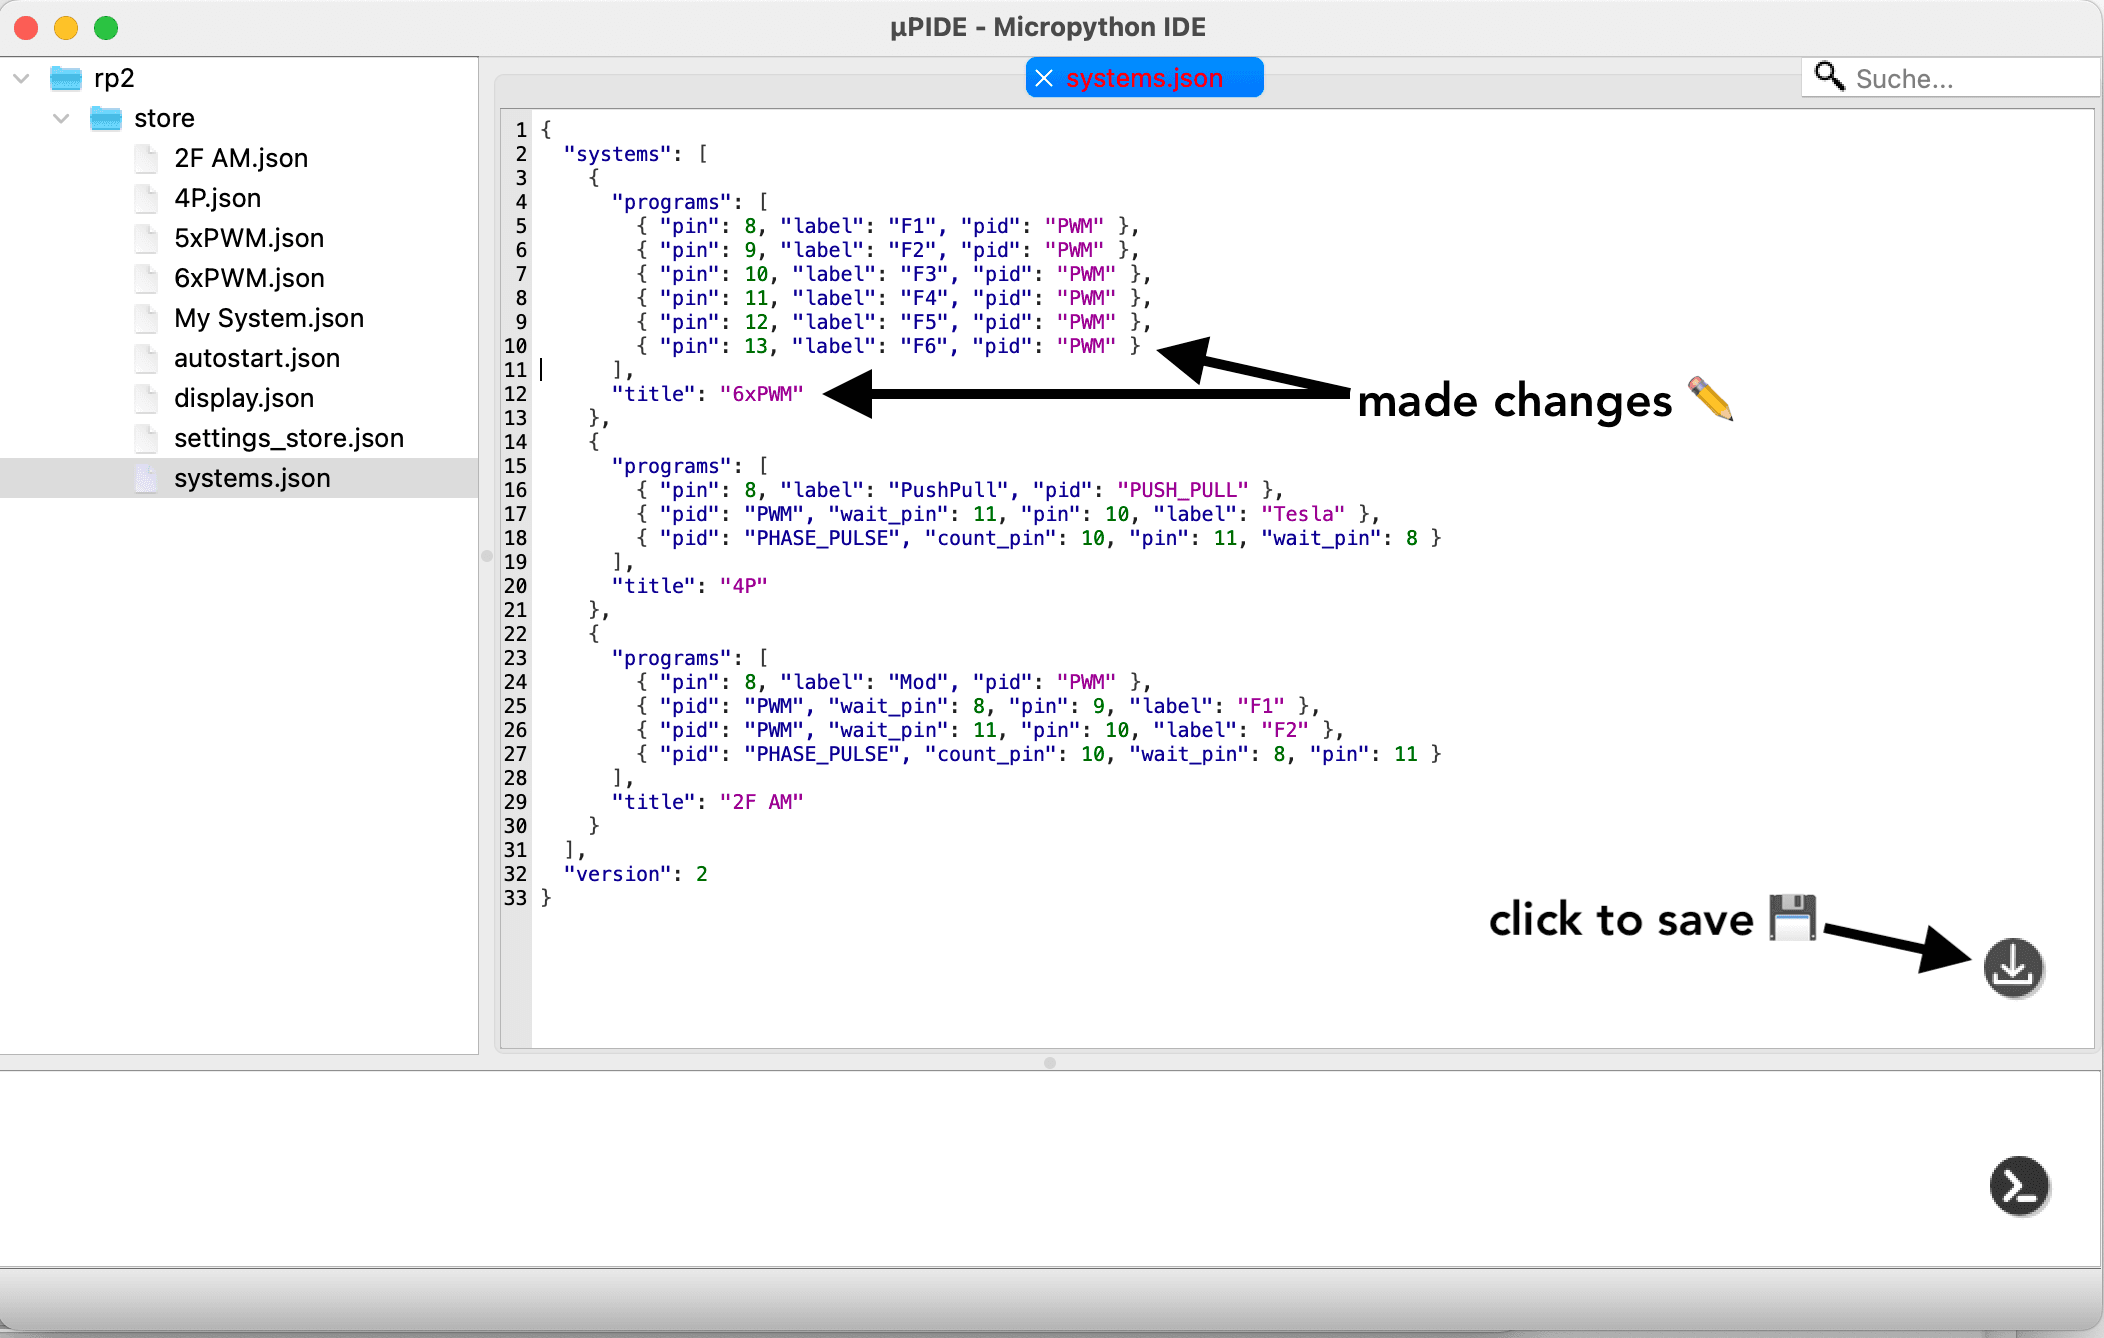Open settings_store.json file
This screenshot has width=2104, height=1338.
coord(288,438)
